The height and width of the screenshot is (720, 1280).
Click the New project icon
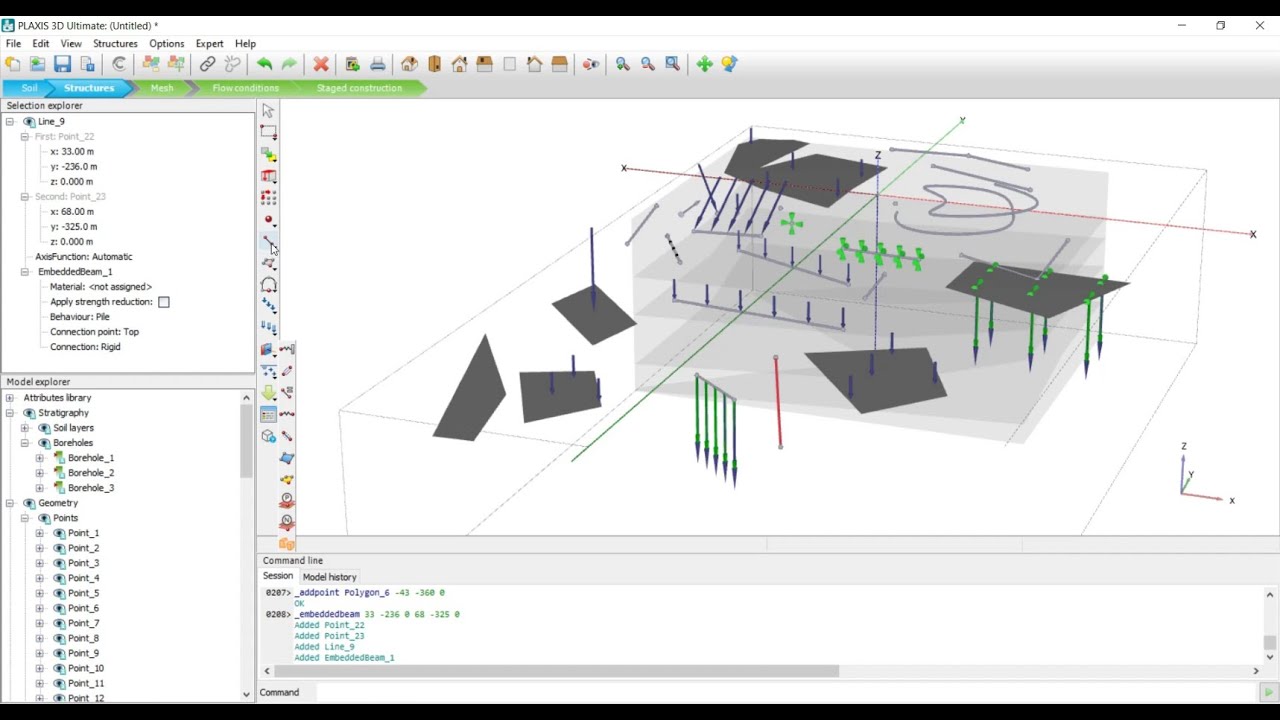click(12, 64)
